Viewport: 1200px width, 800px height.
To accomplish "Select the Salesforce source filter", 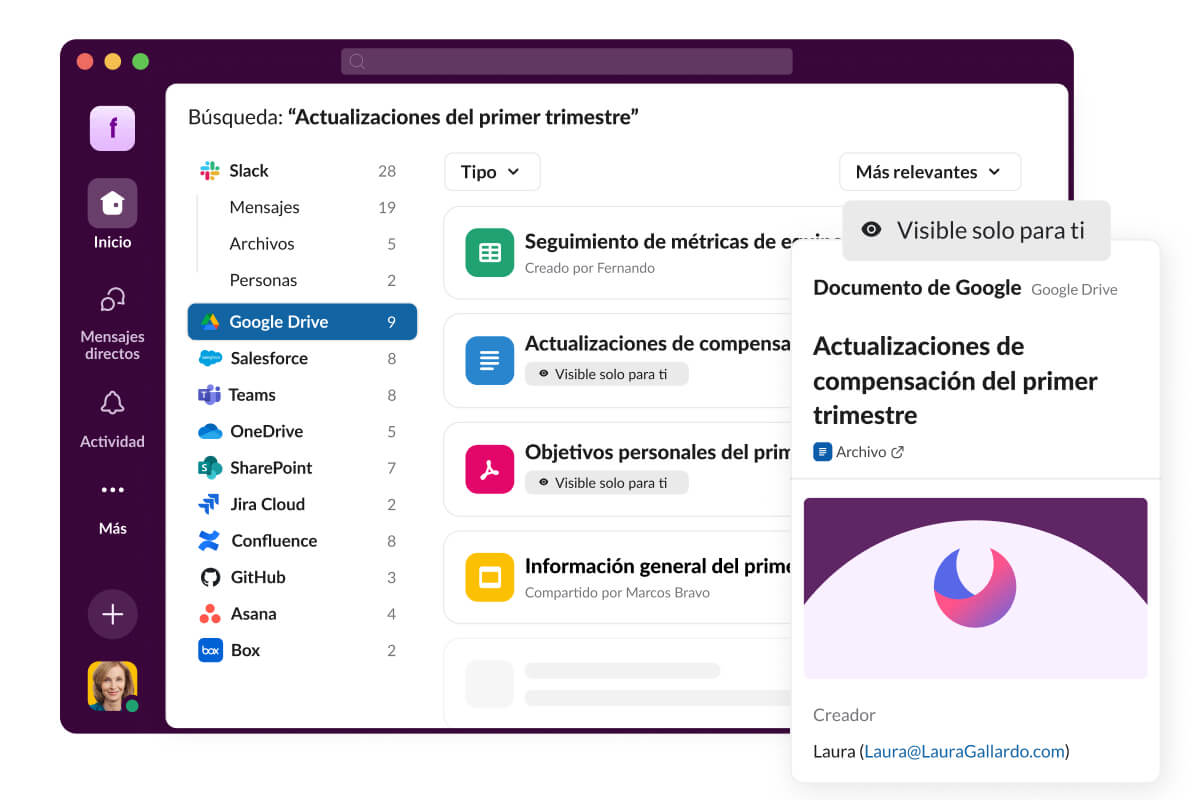I will tap(269, 358).
